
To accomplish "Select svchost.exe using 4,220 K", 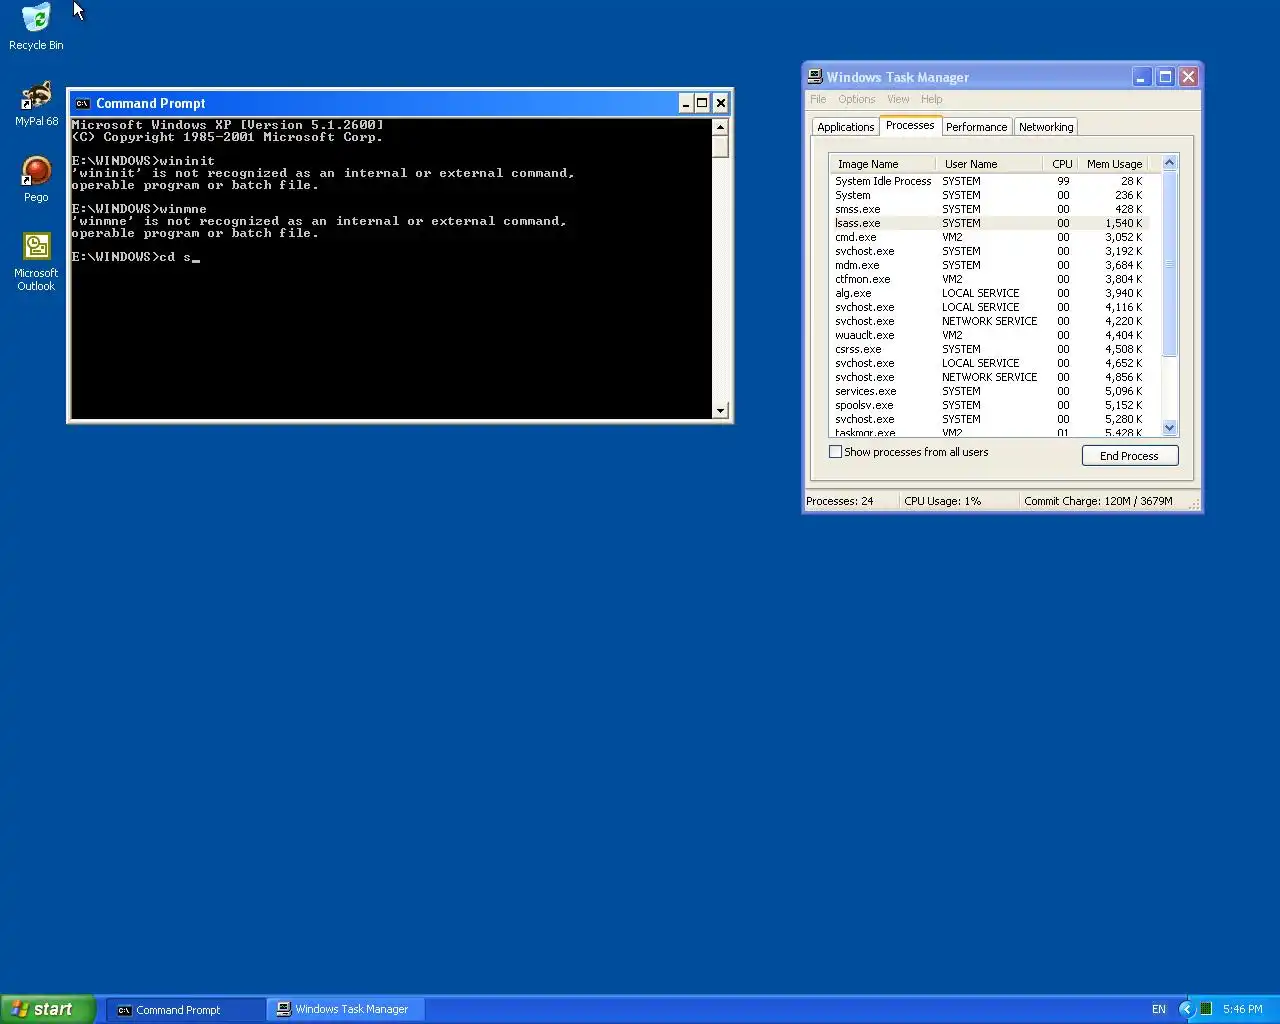I will click(x=989, y=321).
